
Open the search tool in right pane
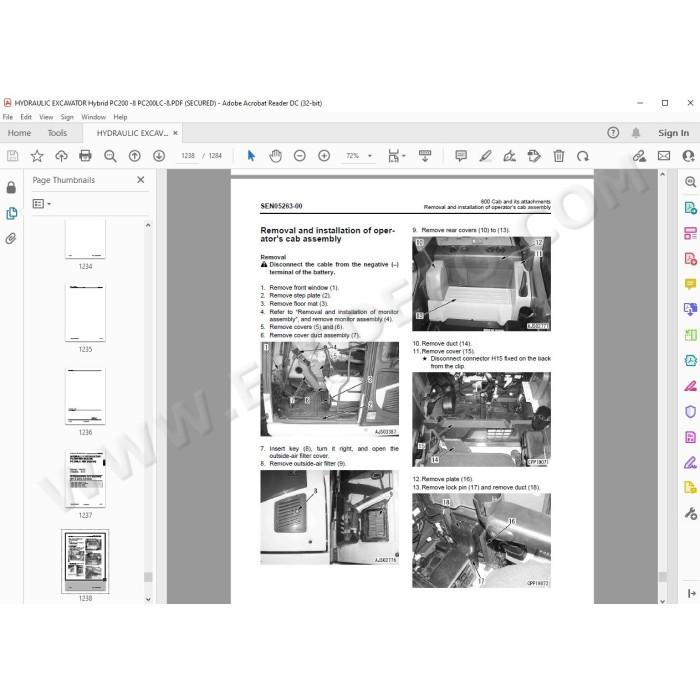690,182
